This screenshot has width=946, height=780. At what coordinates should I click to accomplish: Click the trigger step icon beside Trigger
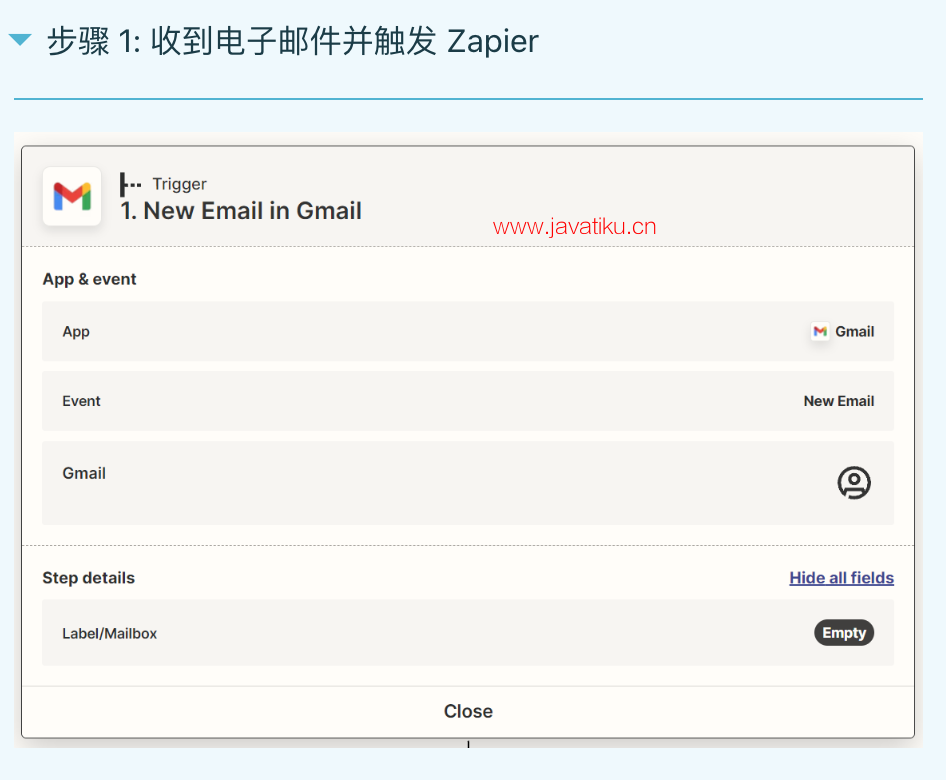pos(130,184)
